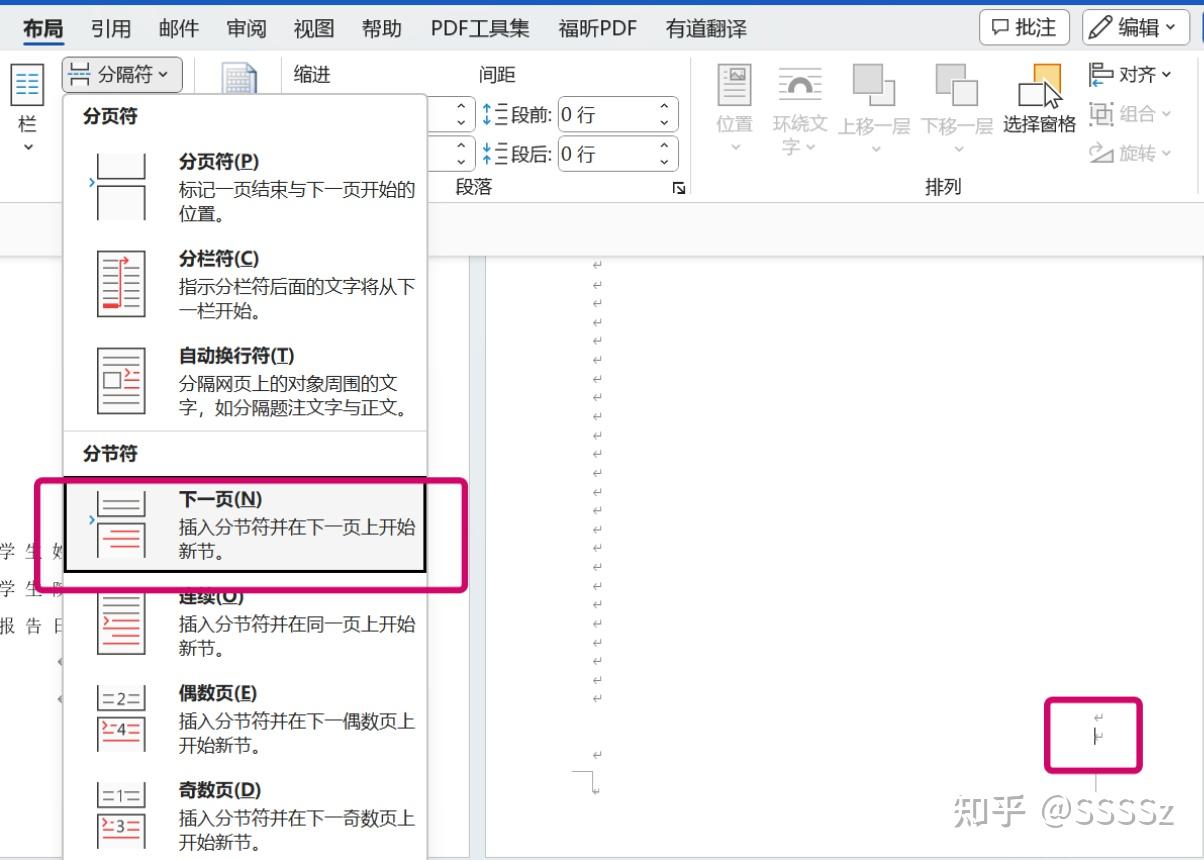Insert 连续 continuous section break
The width and height of the screenshot is (1204, 860).
click(245, 621)
